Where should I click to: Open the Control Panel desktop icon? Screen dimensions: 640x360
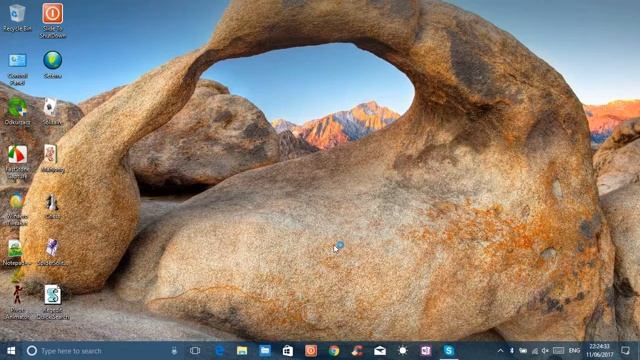tap(18, 68)
